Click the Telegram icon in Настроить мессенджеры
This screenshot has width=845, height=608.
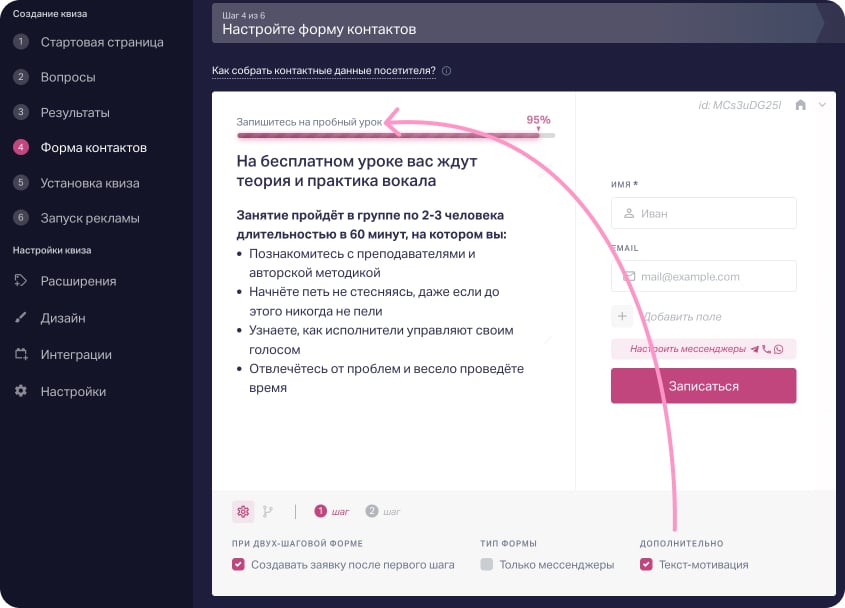pos(754,349)
